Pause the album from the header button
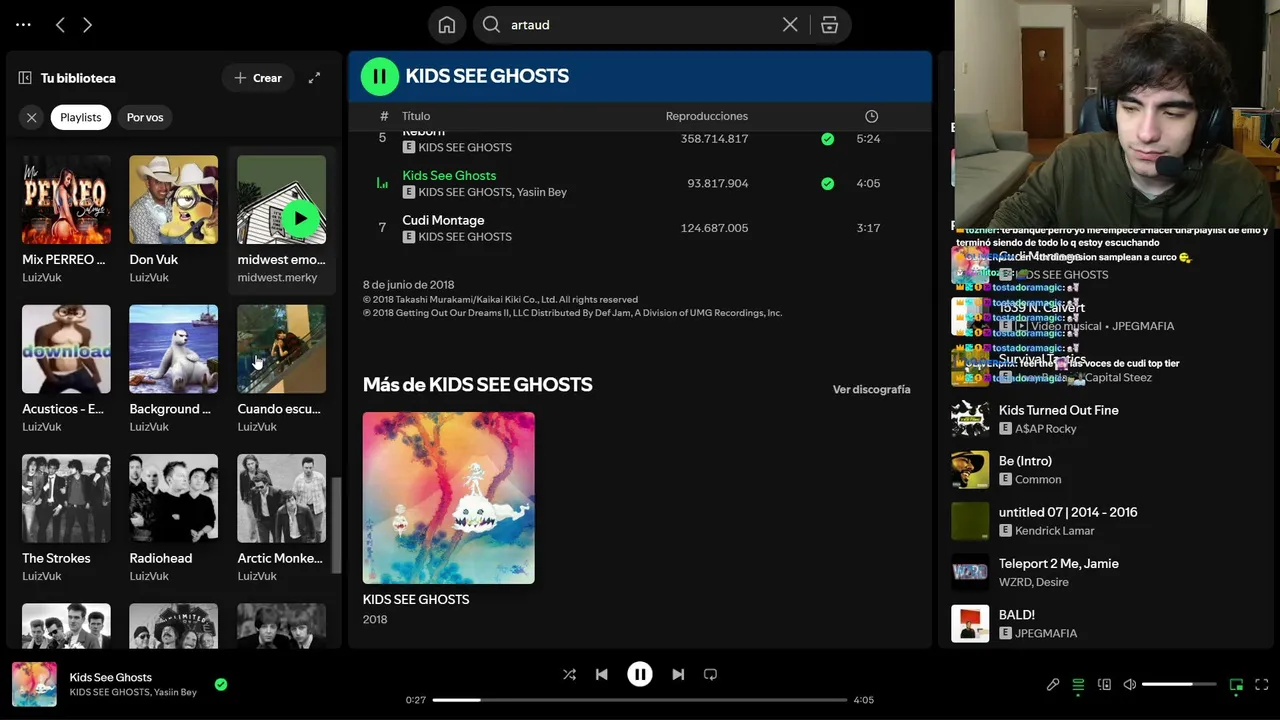 pyautogui.click(x=380, y=76)
